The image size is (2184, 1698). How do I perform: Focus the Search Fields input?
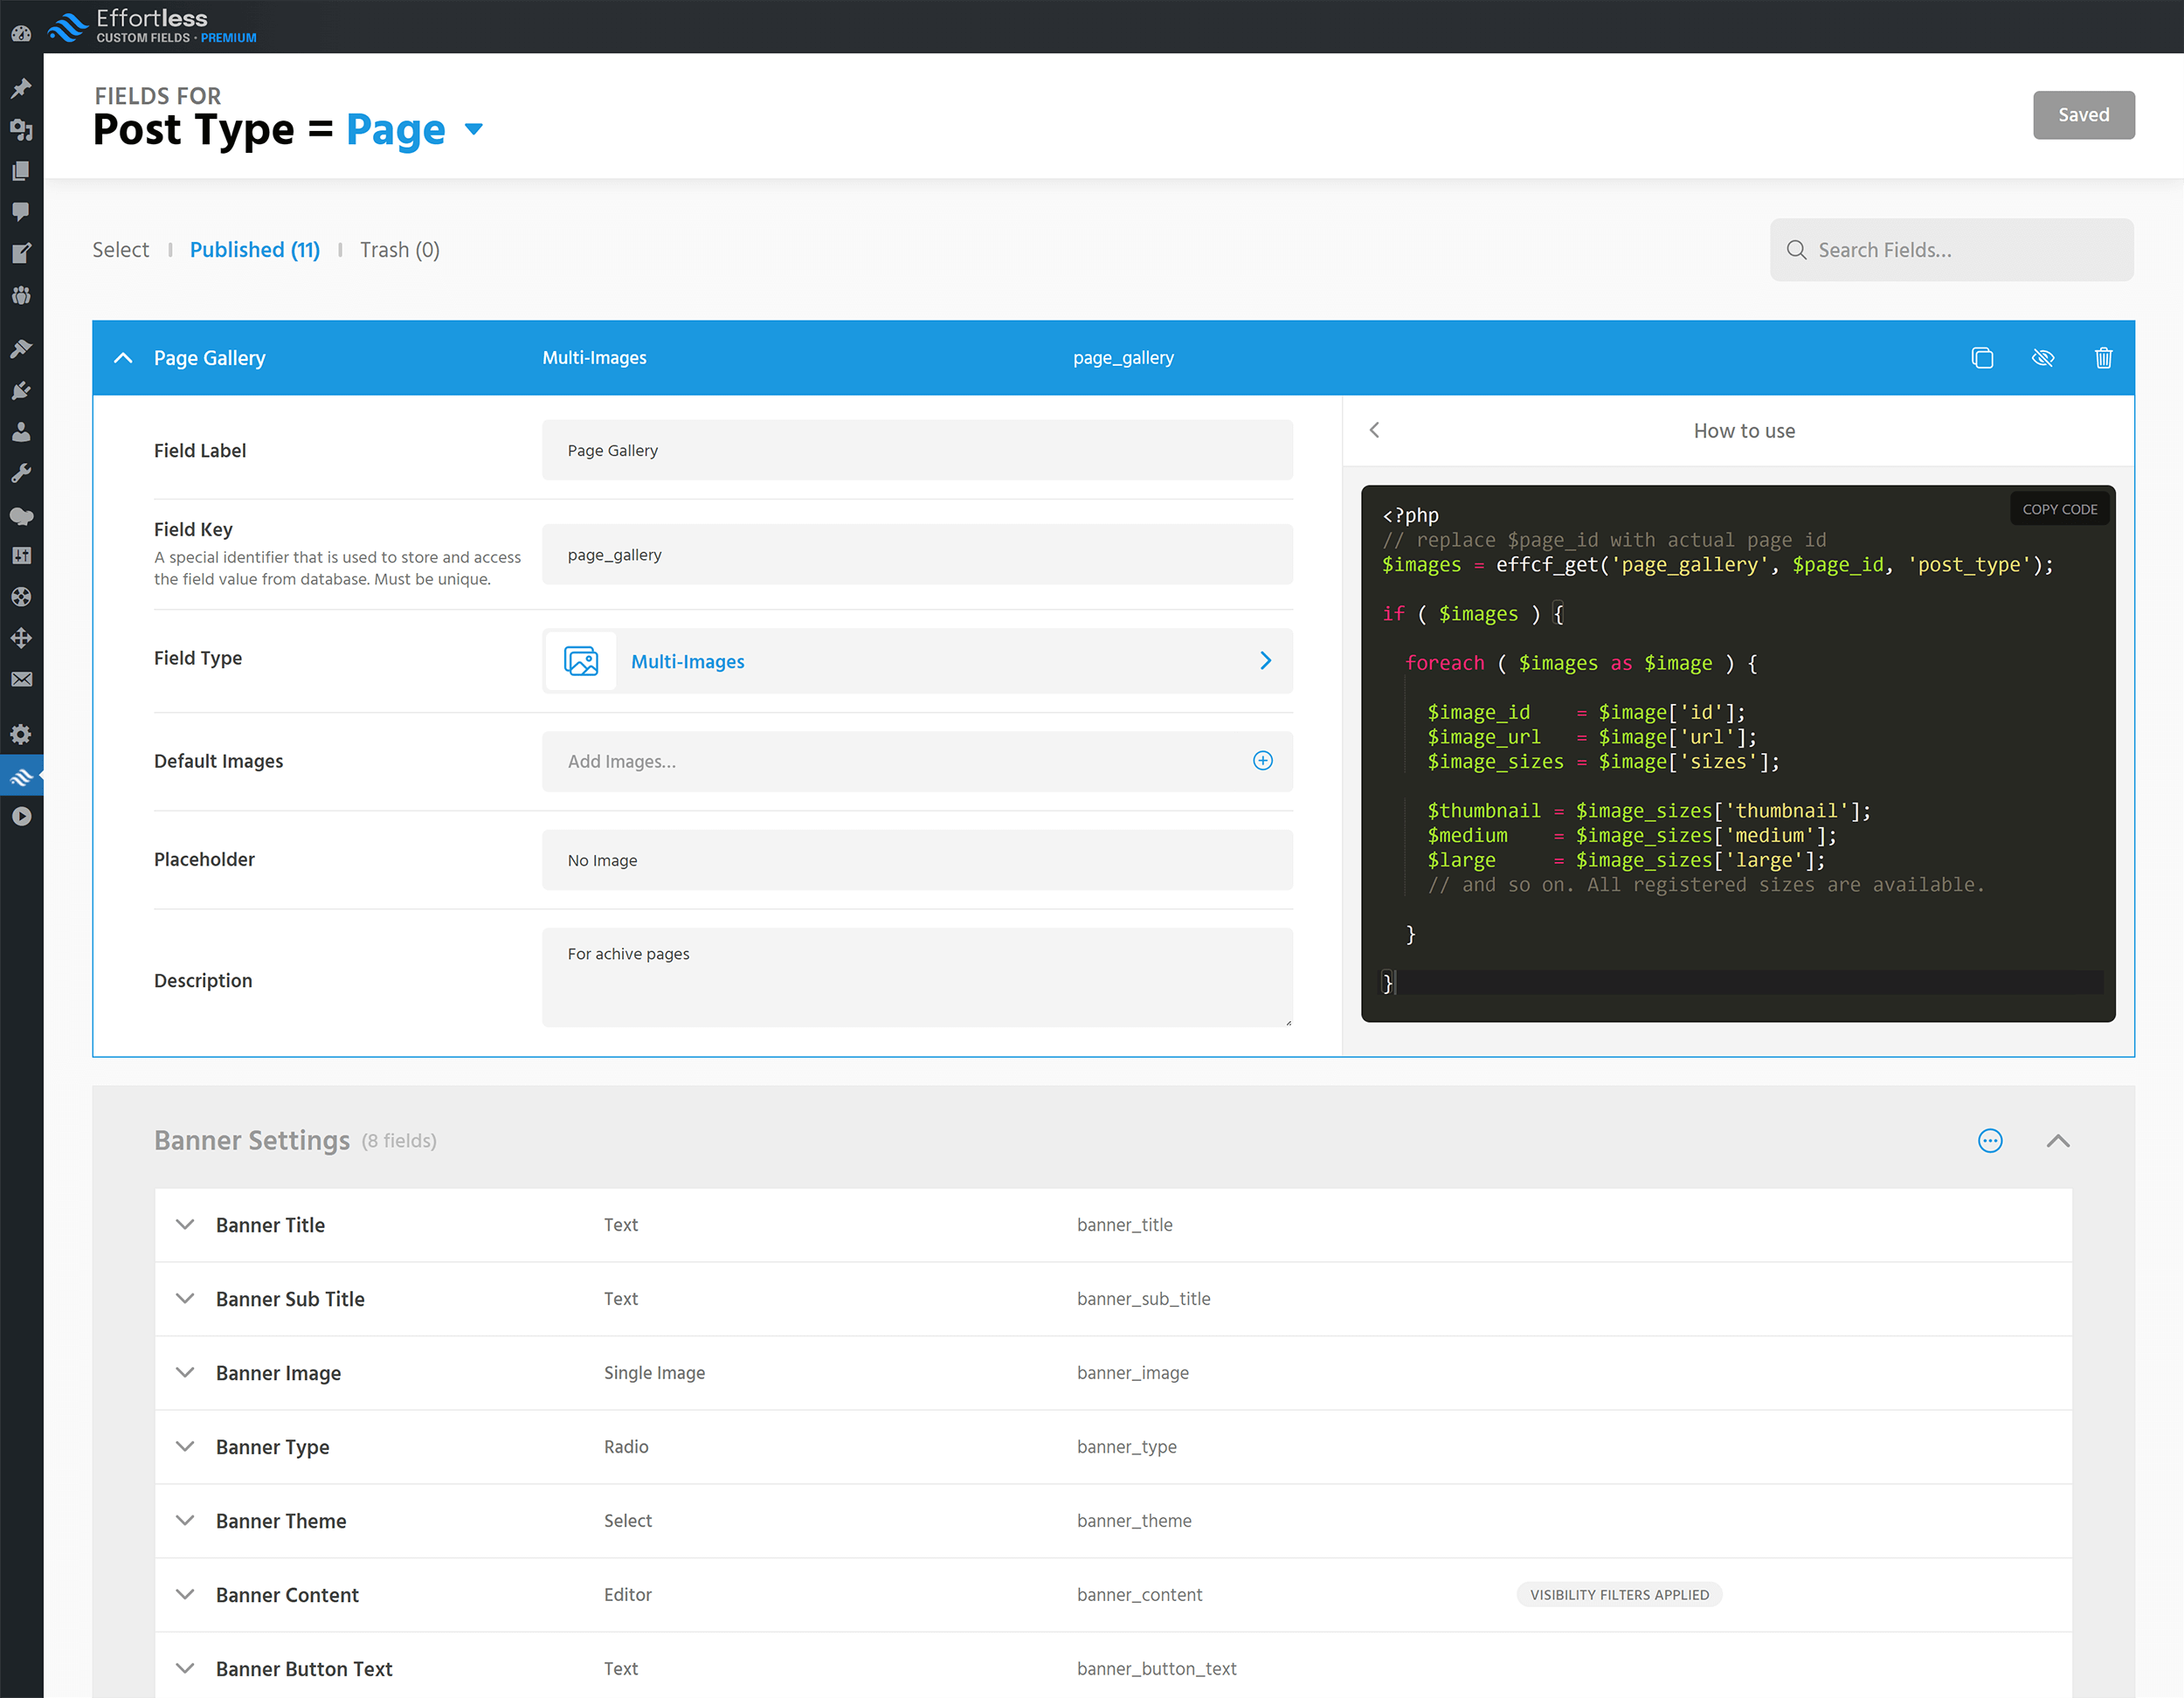1950,250
